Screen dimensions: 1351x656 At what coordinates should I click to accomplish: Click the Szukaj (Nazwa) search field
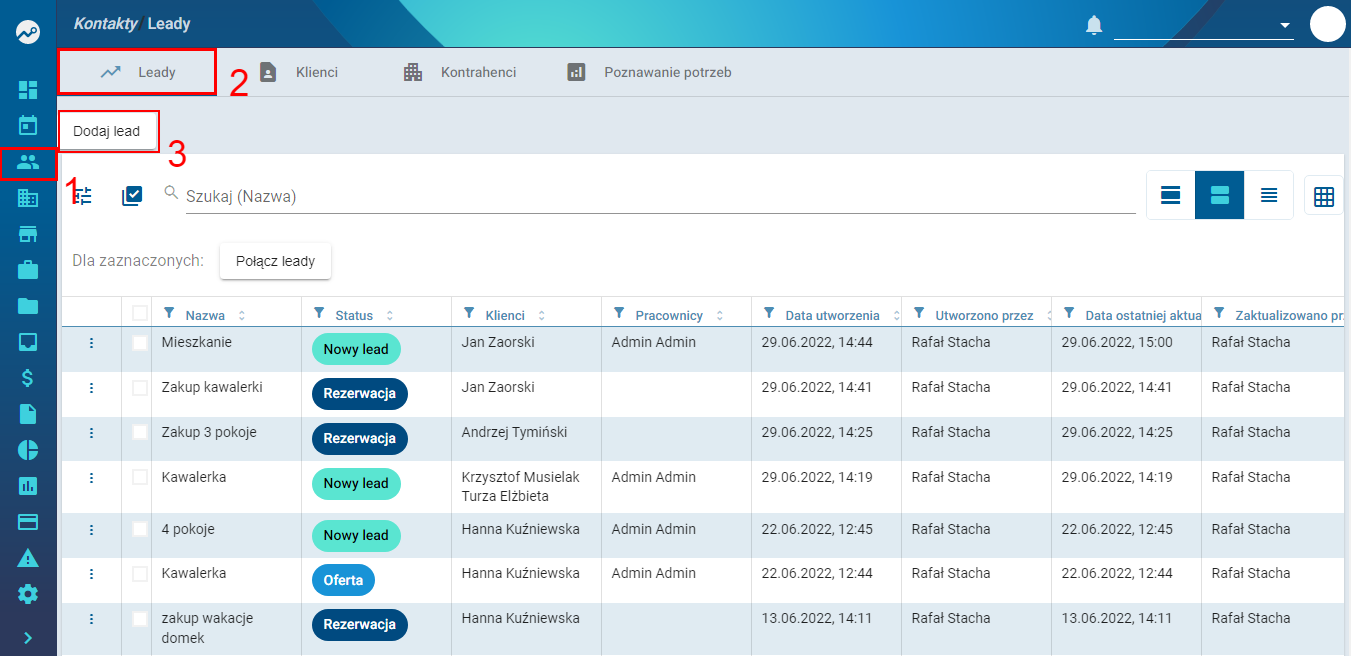point(660,196)
